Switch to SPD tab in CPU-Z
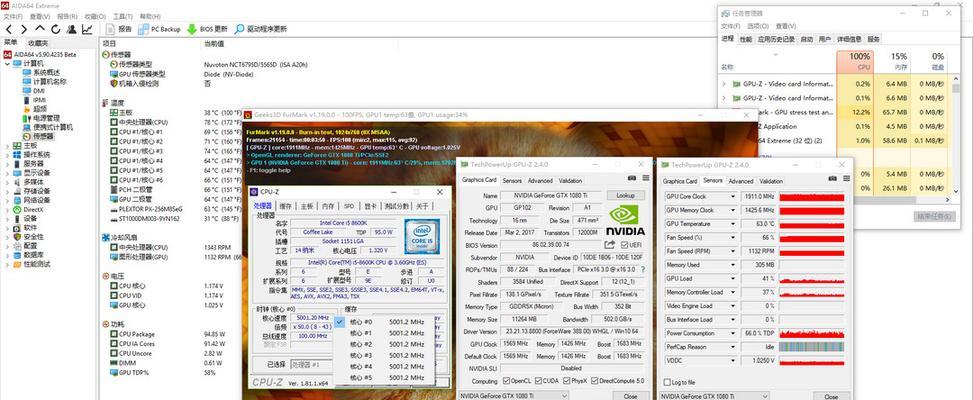 click(x=349, y=206)
